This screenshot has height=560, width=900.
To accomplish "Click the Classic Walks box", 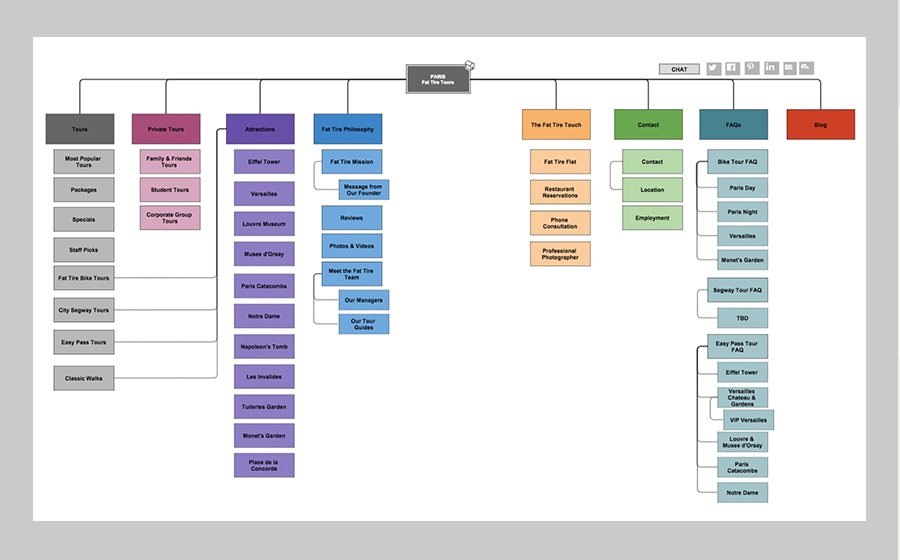I will (x=84, y=378).
